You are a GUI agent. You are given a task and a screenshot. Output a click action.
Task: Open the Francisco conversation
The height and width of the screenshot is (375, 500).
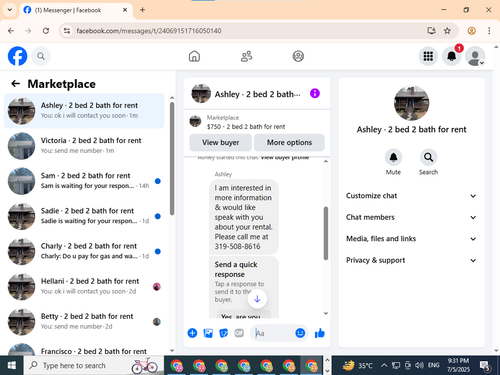click(x=84, y=348)
